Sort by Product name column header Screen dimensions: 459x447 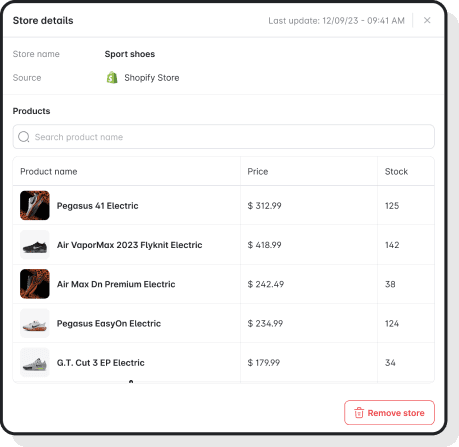(x=49, y=171)
